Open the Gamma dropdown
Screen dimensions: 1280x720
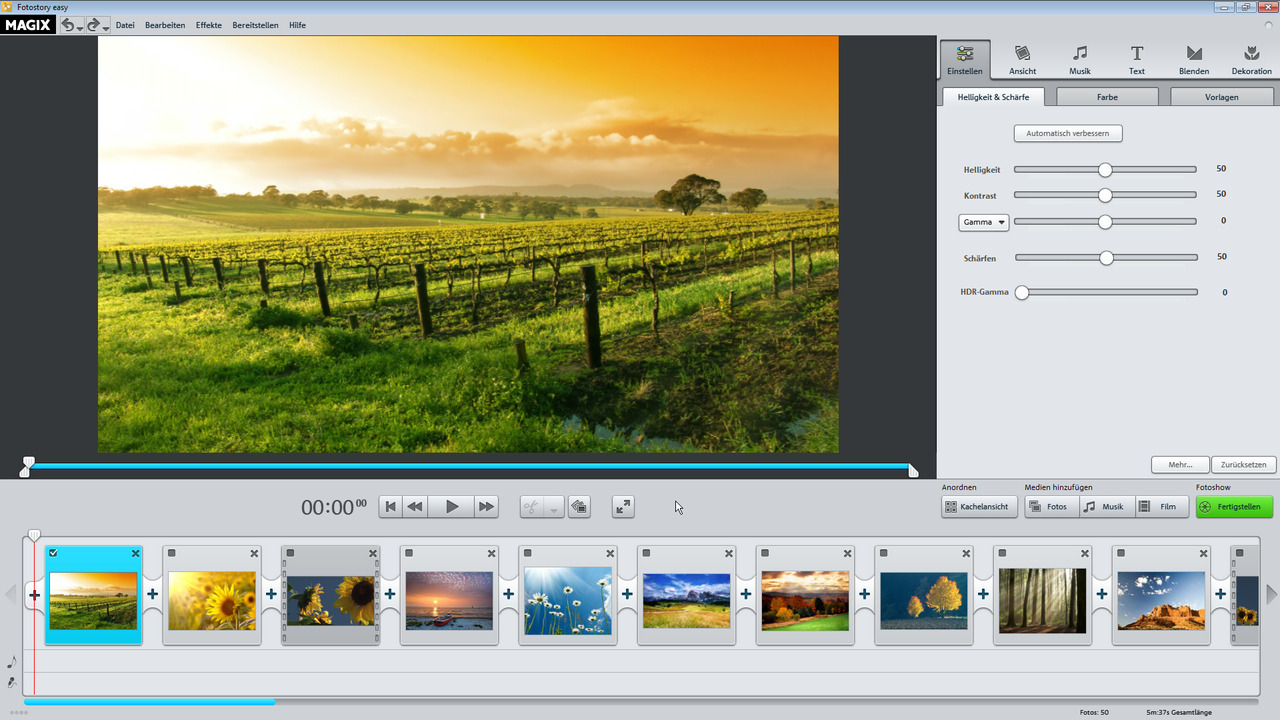[984, 222]
